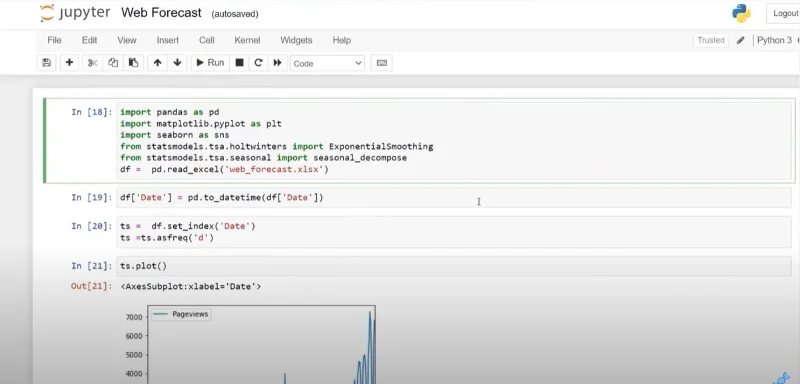The image size is (800, 384).
Task: Click the Pageviews plot legend
Action: tap(181, 315)
